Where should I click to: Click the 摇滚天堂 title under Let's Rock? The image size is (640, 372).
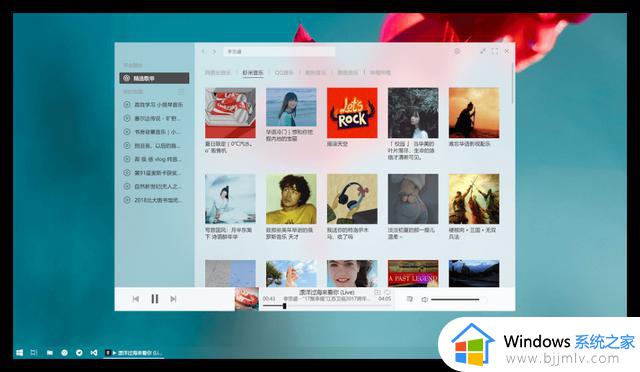338,144
